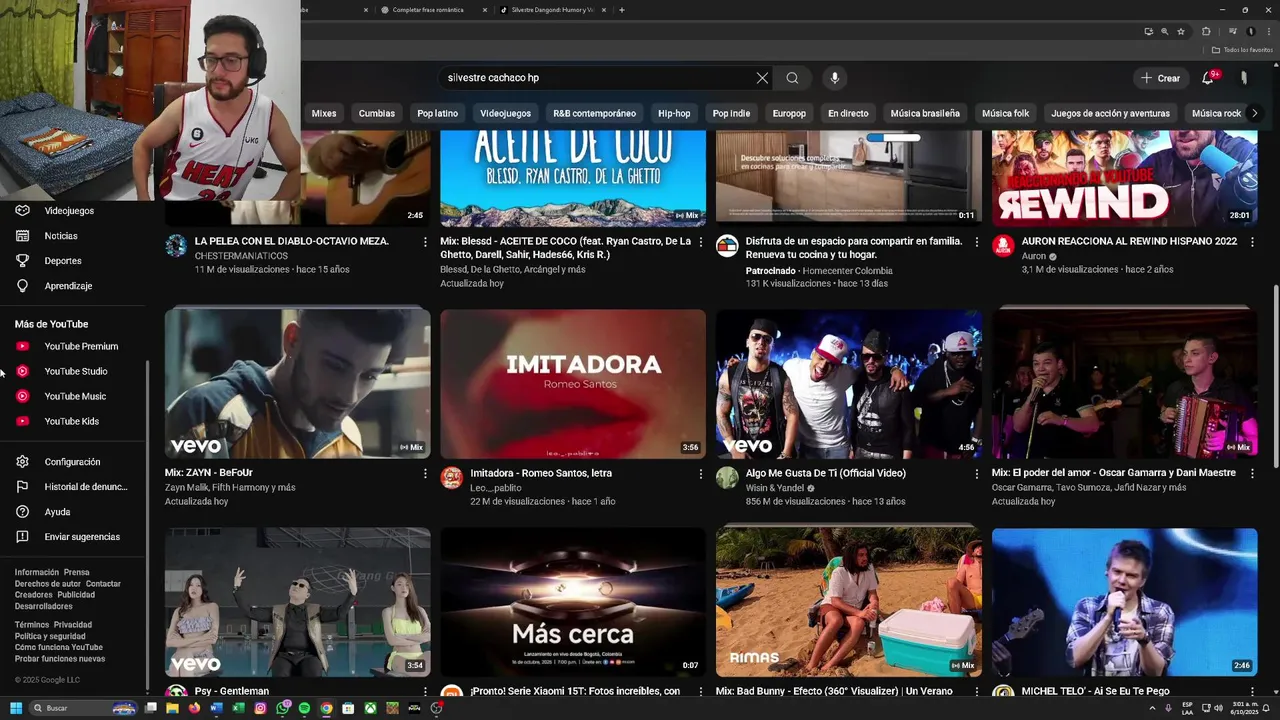Open Firefox from the taskbar
Viewport: 1280px width, 720px height.
194,708
